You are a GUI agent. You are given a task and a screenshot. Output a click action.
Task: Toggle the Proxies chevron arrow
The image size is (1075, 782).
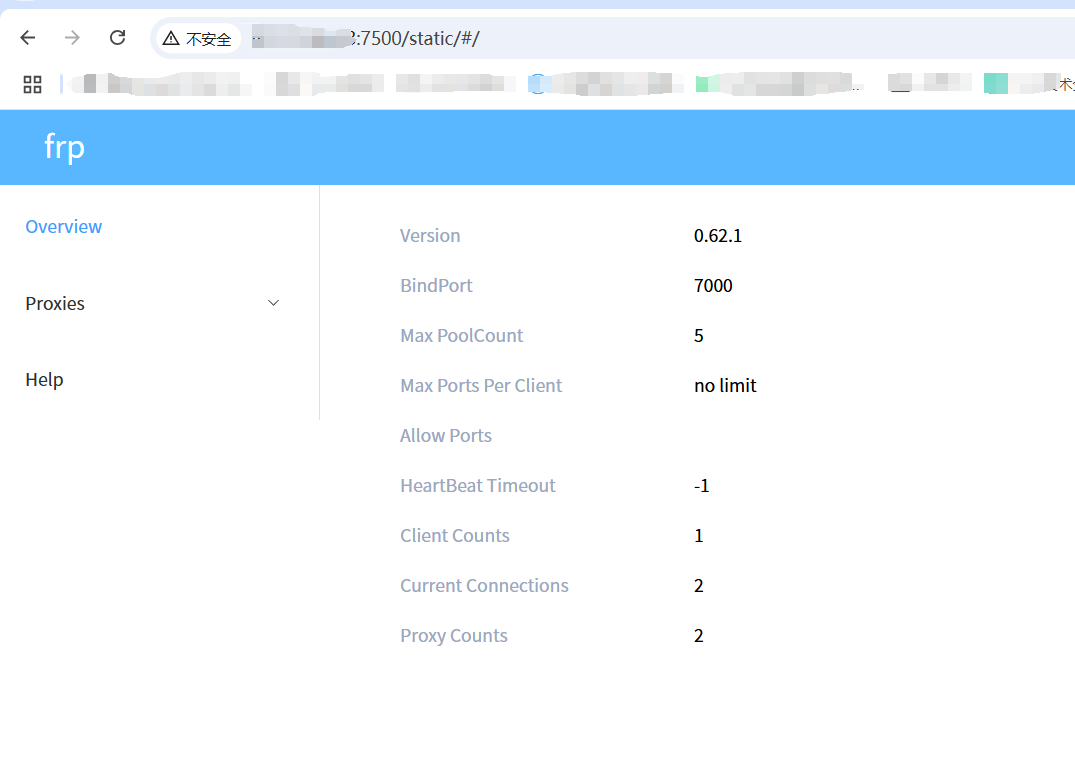[274, 303]
